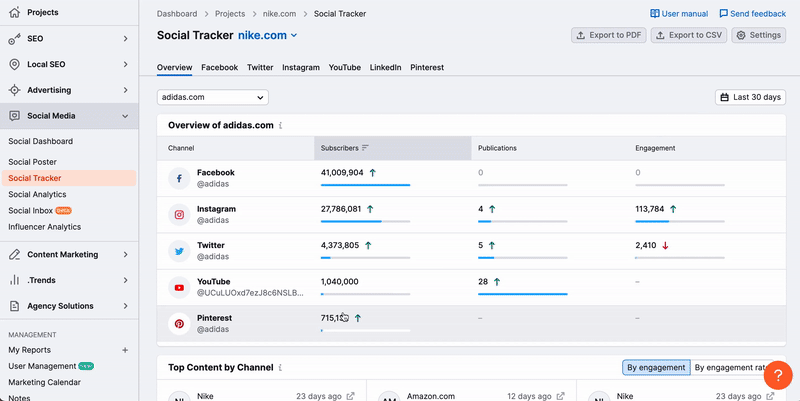Click YouTube publications progress bar
The width and height of the screenshot is (800, 401).
tap(522, 294)
